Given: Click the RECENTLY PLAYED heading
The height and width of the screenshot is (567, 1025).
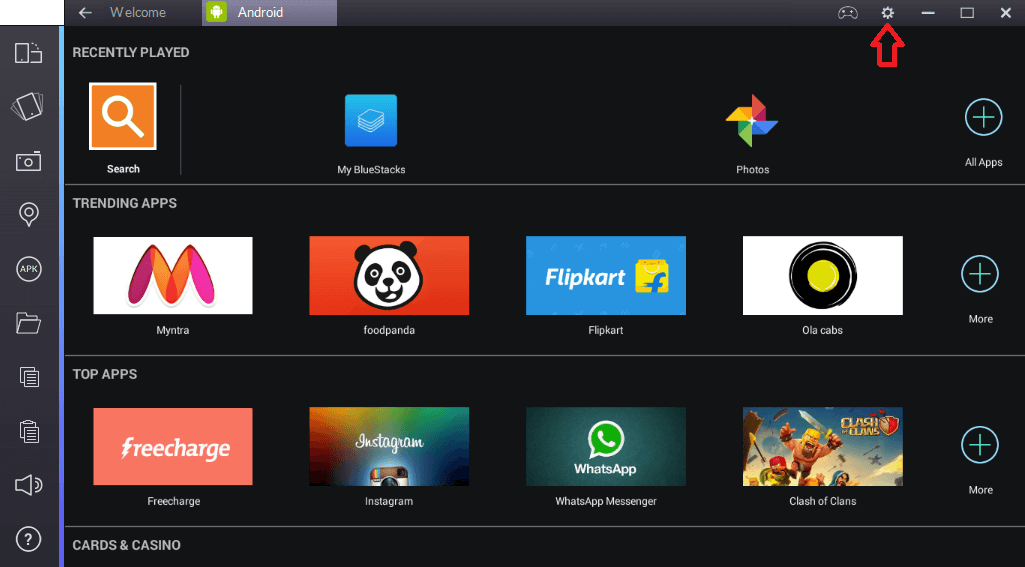Looking at the screenshot, I should coord(131,52).
